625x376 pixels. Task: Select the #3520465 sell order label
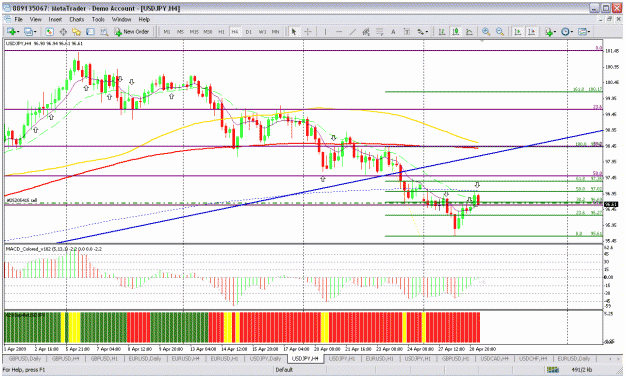click(22, 200)
